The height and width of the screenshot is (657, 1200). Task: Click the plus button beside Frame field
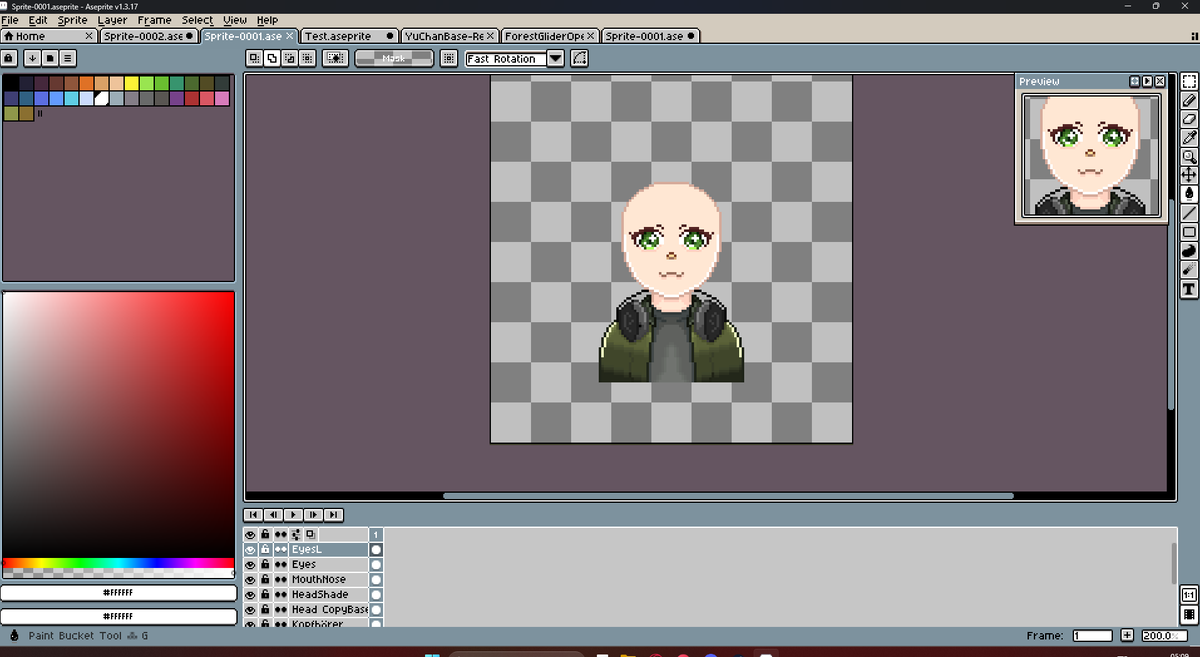[x=1127, y=636]
